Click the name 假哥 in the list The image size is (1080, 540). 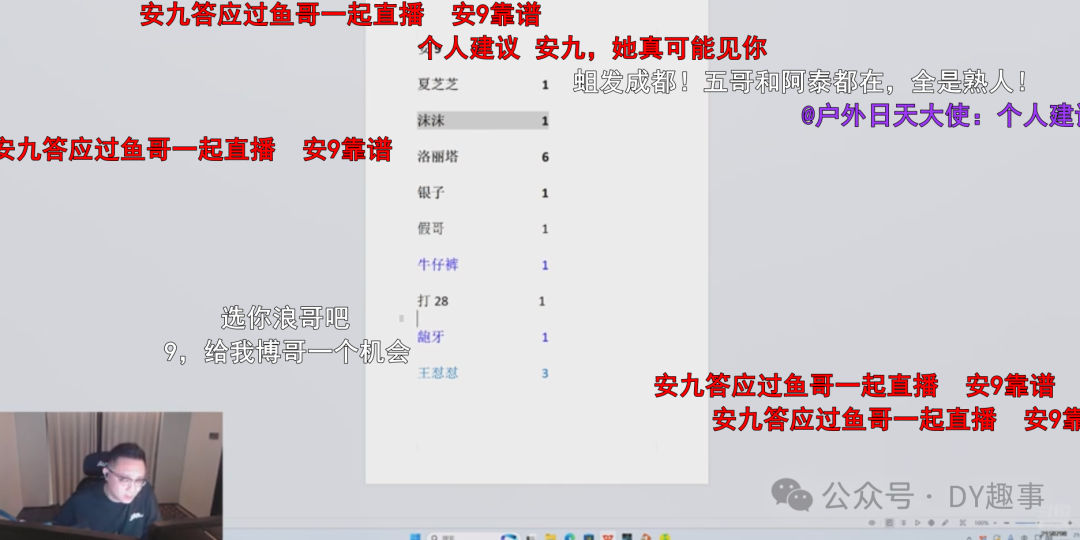pos(431,229)
